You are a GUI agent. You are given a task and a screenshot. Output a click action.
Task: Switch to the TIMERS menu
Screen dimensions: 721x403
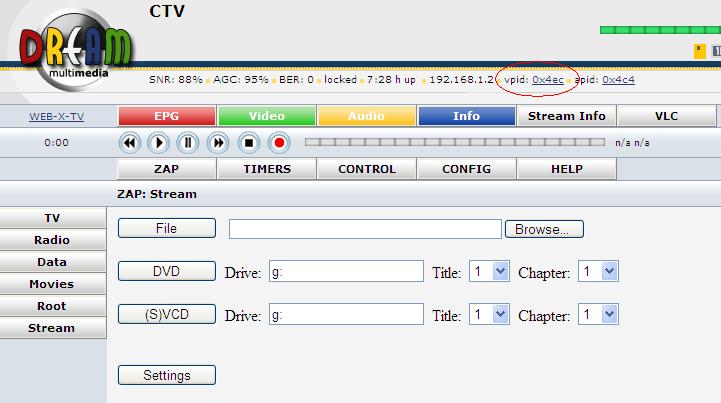[267, 169]
